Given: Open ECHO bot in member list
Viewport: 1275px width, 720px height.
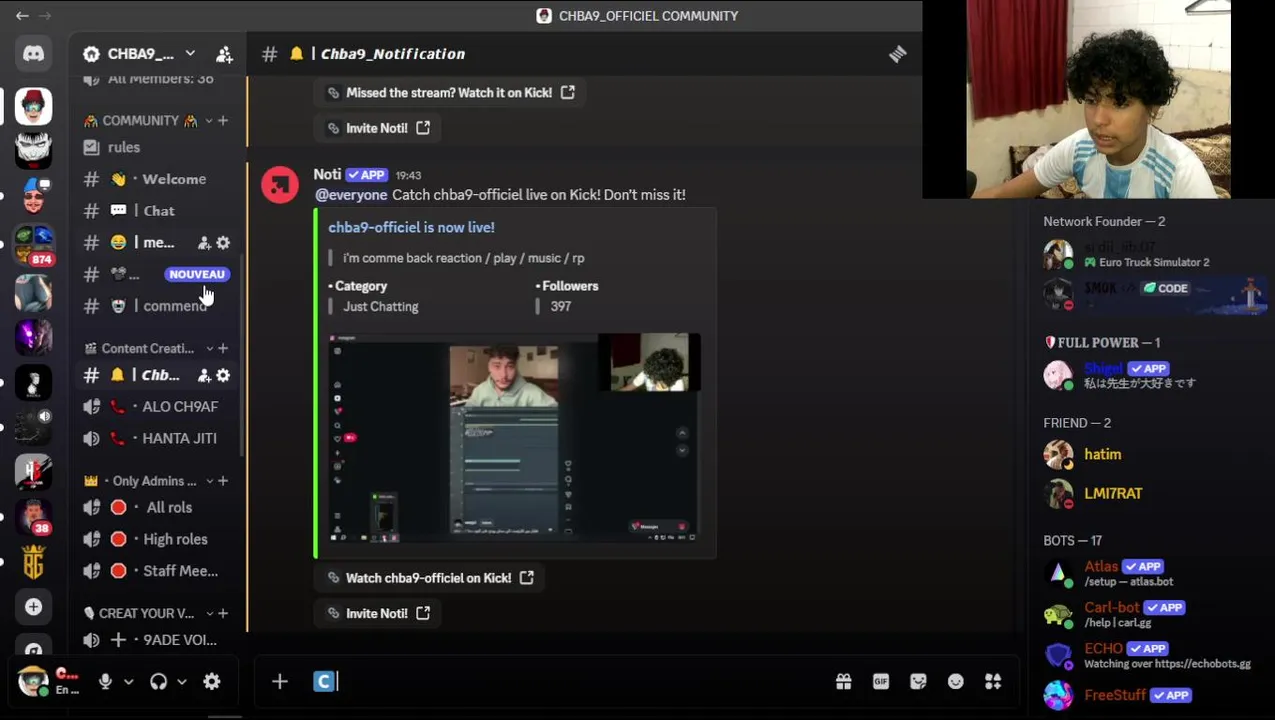Looking at the screenshot, I should pos(1149,655).
